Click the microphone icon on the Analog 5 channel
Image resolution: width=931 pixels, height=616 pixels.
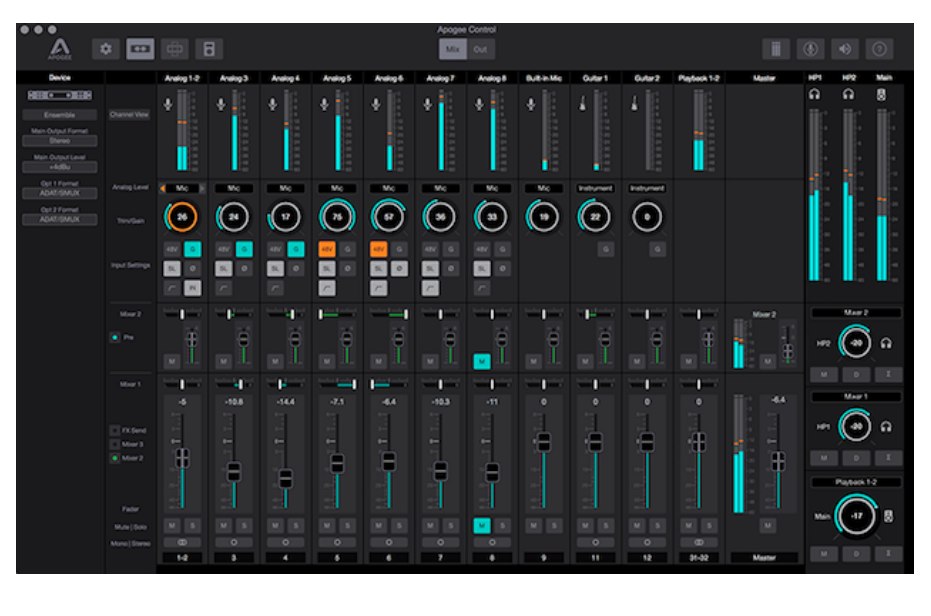324,102
